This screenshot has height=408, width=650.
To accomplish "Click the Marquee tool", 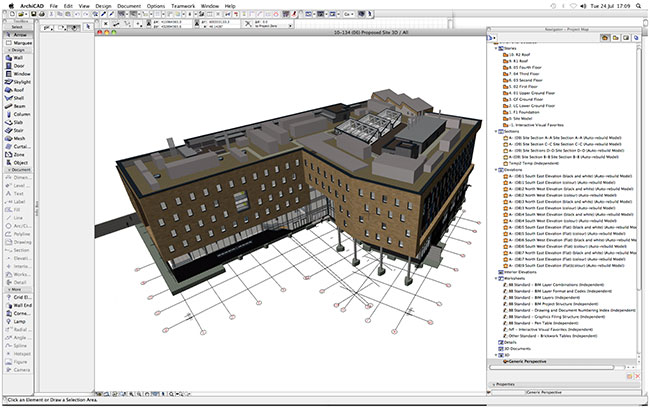I will [x=20, y=43].
